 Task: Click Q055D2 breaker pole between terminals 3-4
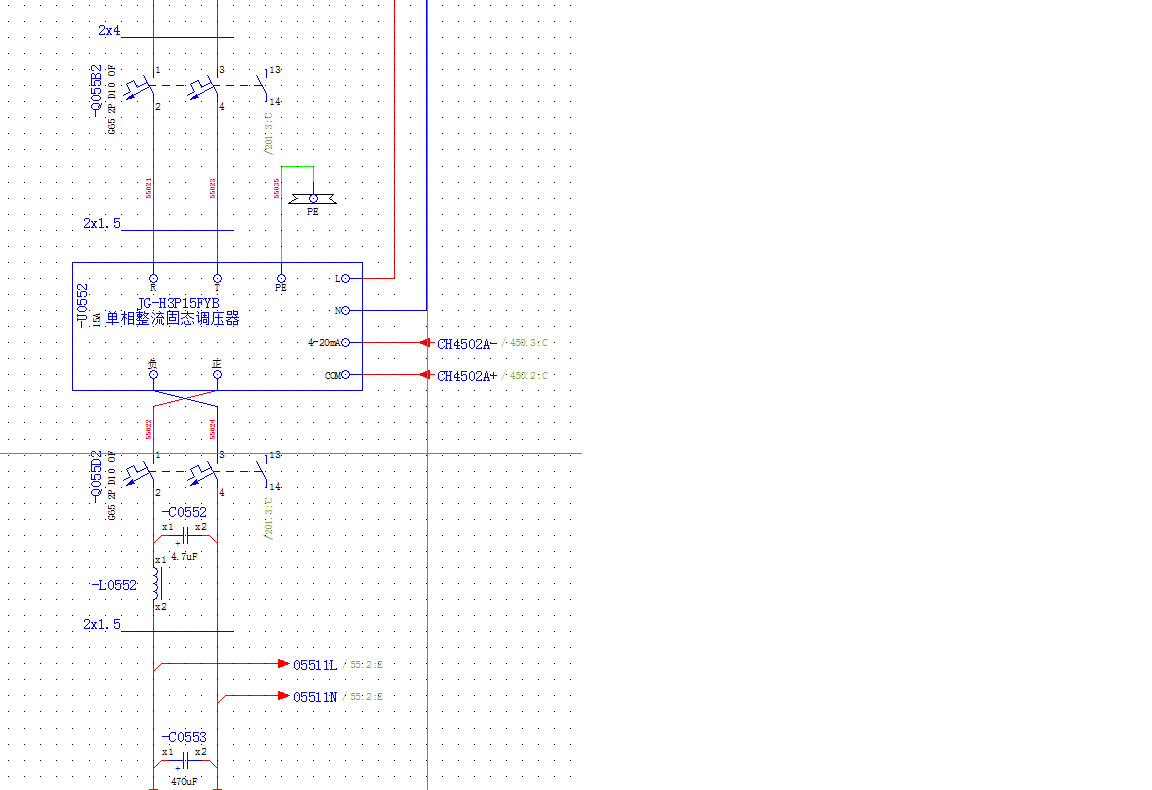point(208,471)
